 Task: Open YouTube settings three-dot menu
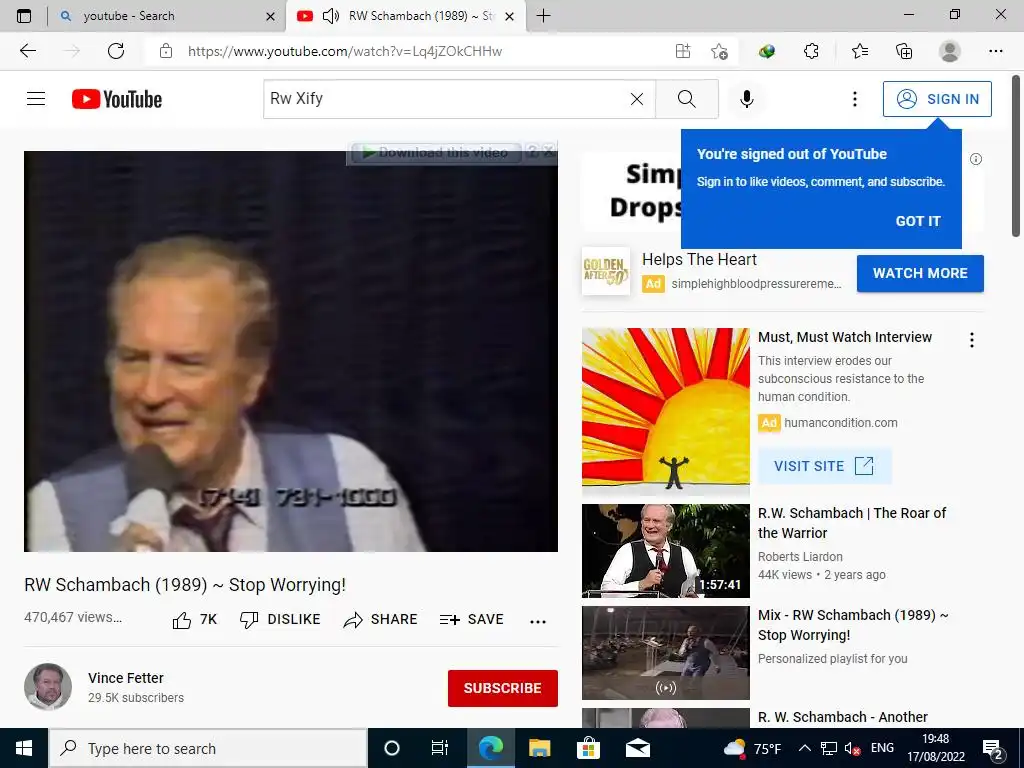click(854, 99)
